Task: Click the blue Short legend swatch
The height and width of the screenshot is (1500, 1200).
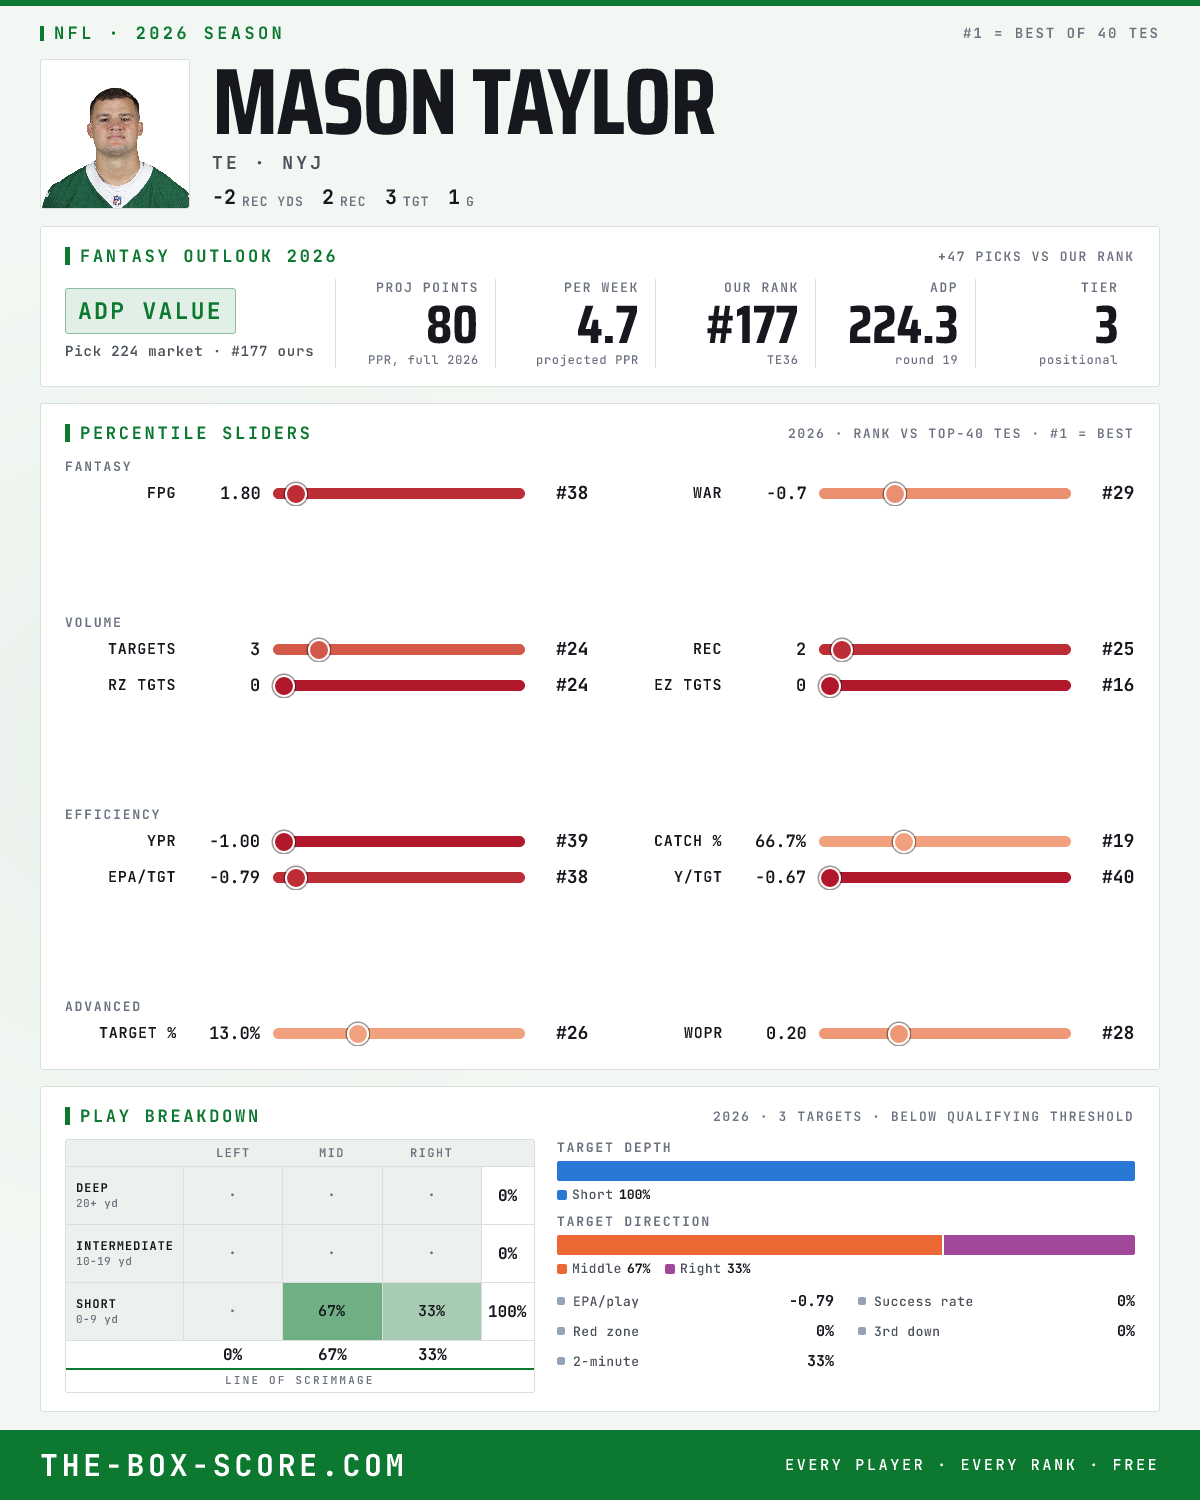Action: click(x=562, y=1195)
